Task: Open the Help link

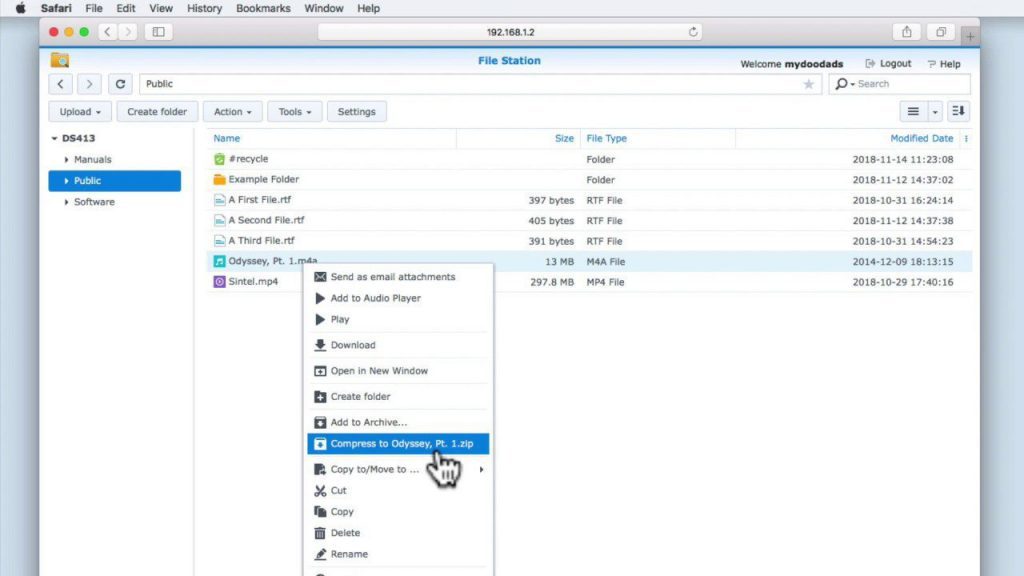Action: [x=944, y=63]
